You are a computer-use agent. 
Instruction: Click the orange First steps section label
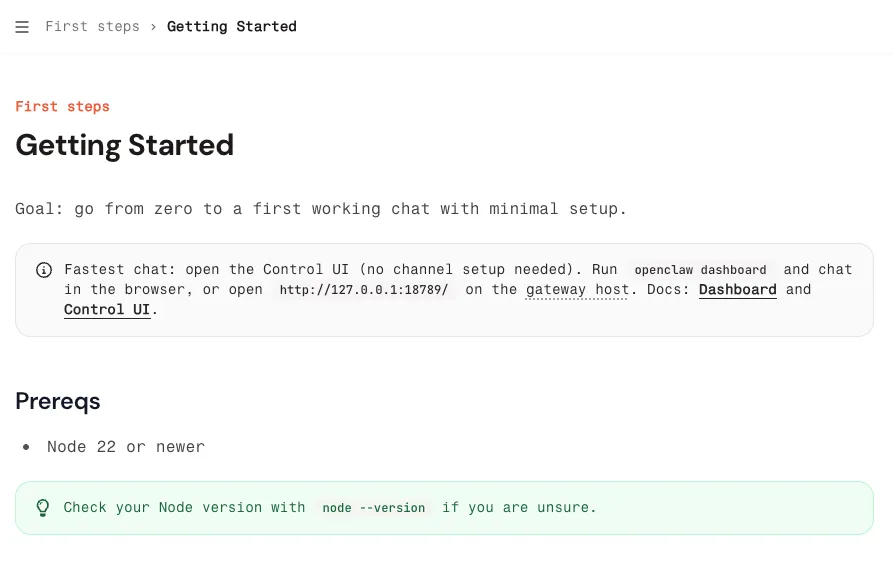tap(62, 107)
